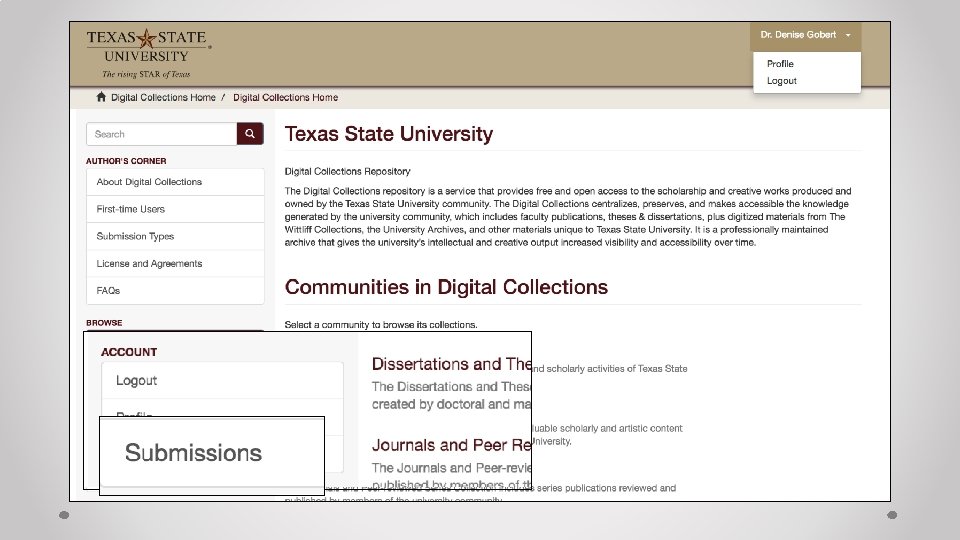Click Communities in Digital Collections heading

446,287
